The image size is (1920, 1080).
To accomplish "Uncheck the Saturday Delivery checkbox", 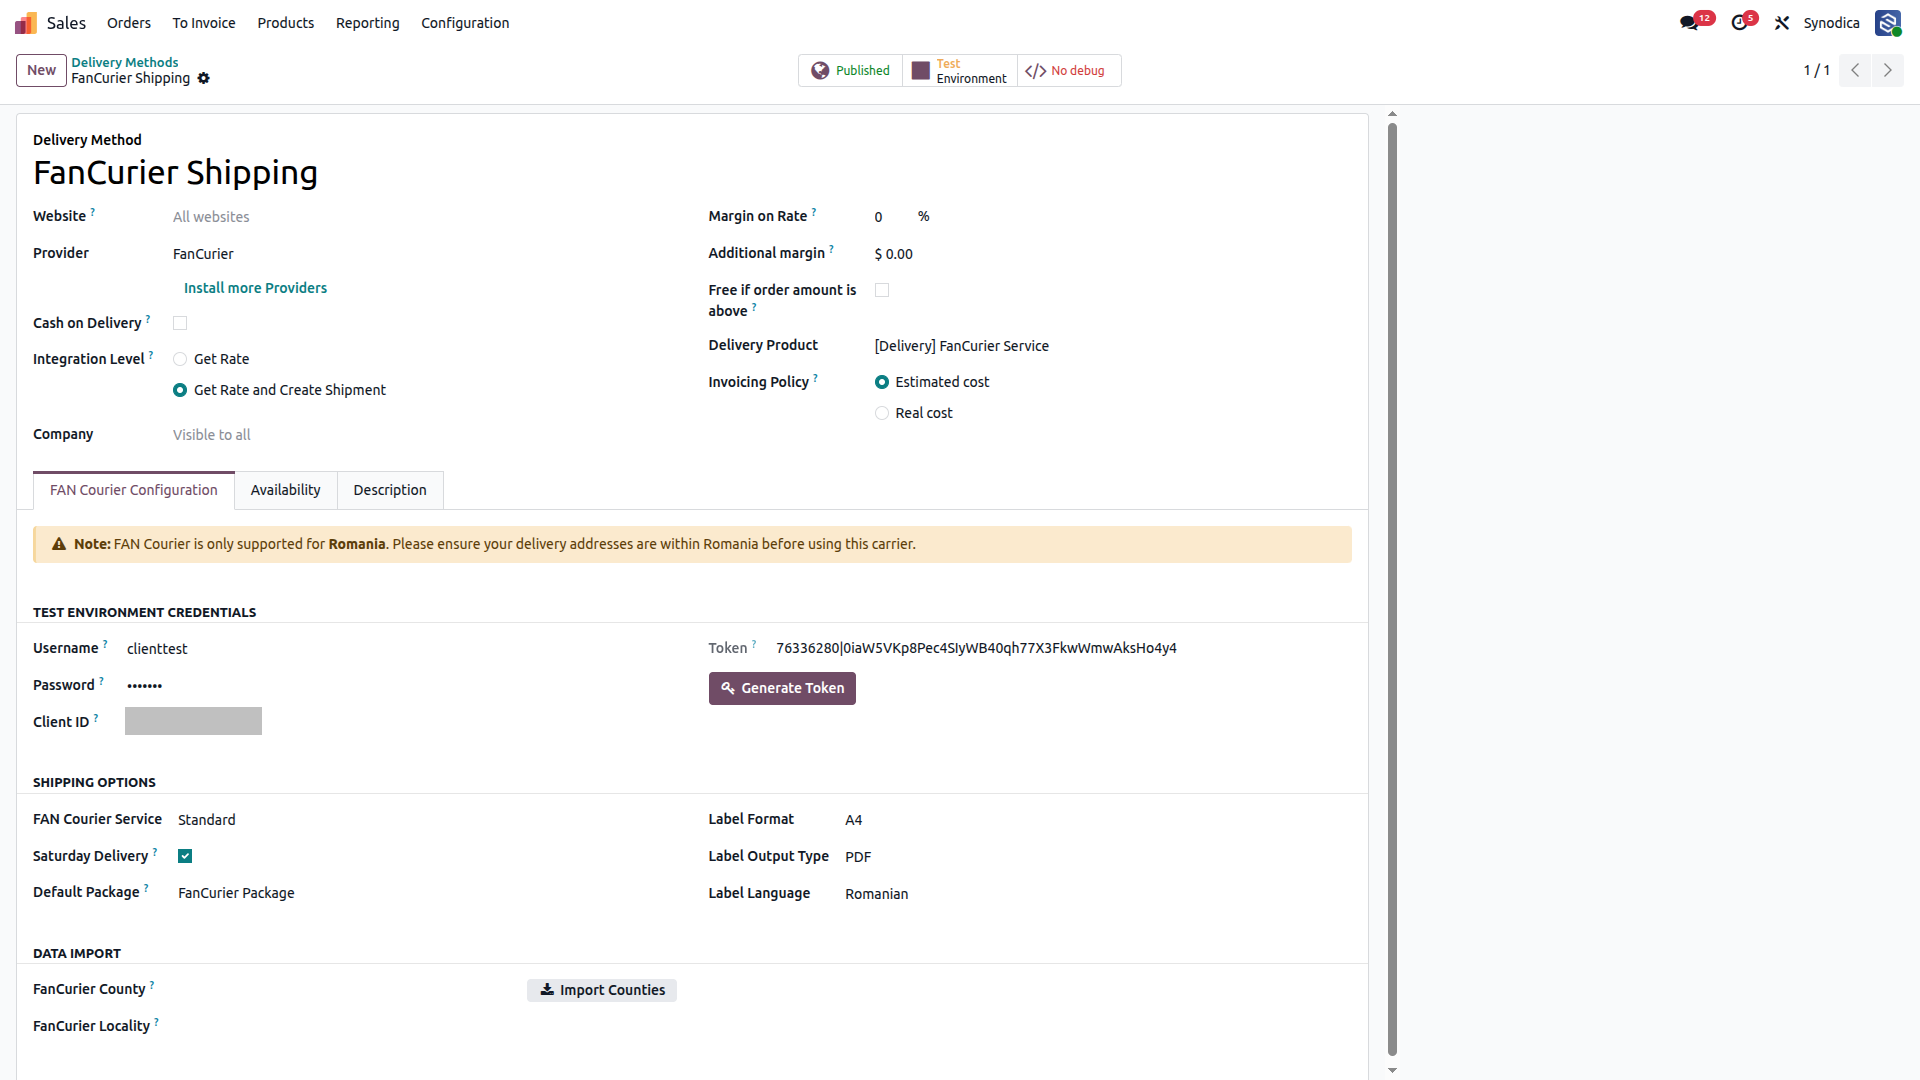I will click(185, 856).
